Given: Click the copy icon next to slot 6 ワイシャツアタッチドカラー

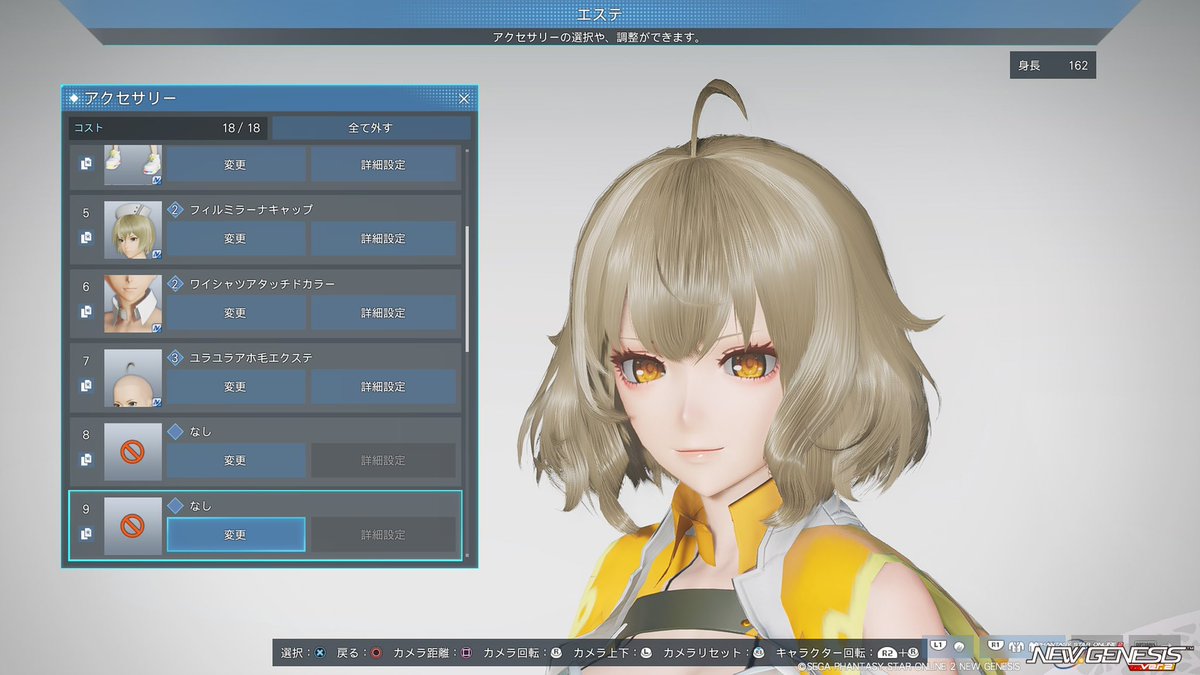Looking at the screenshot, I should click(x=86, y=310).
